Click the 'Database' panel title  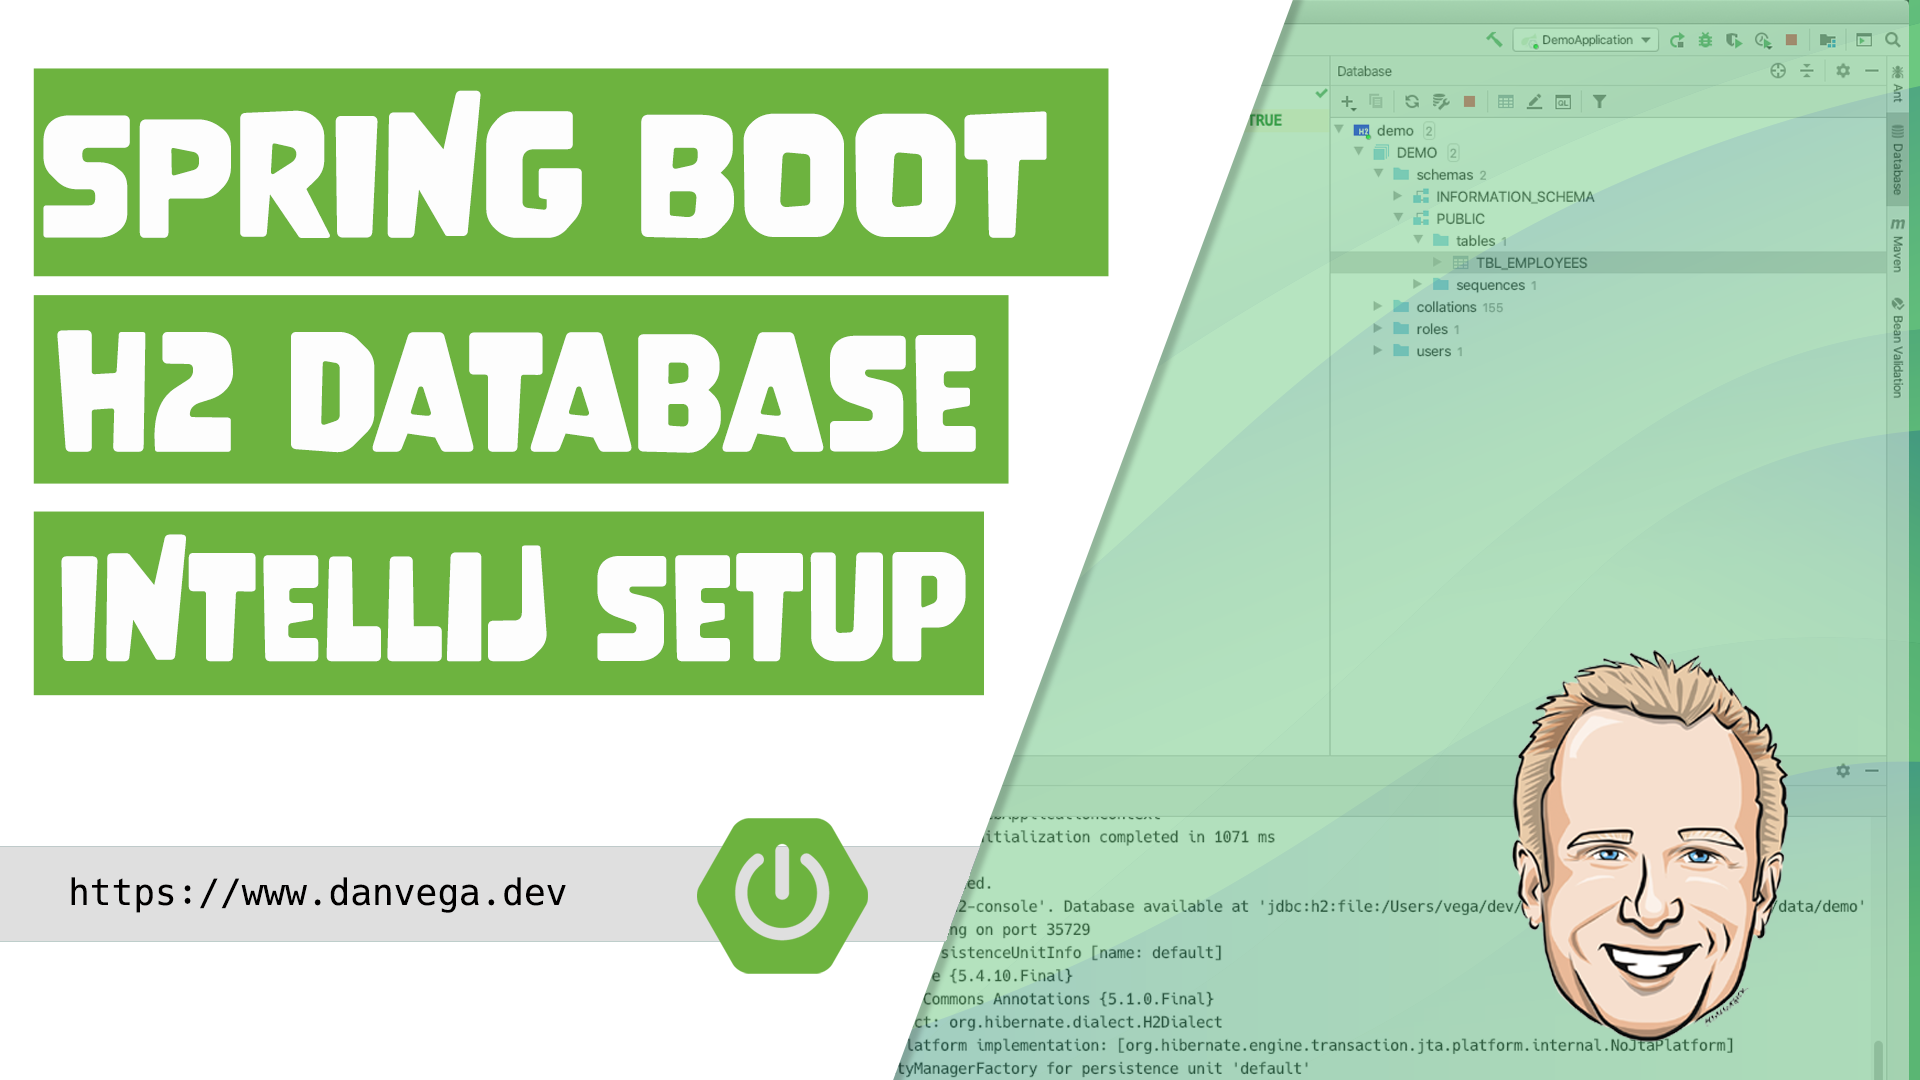tap(1364, 71)
